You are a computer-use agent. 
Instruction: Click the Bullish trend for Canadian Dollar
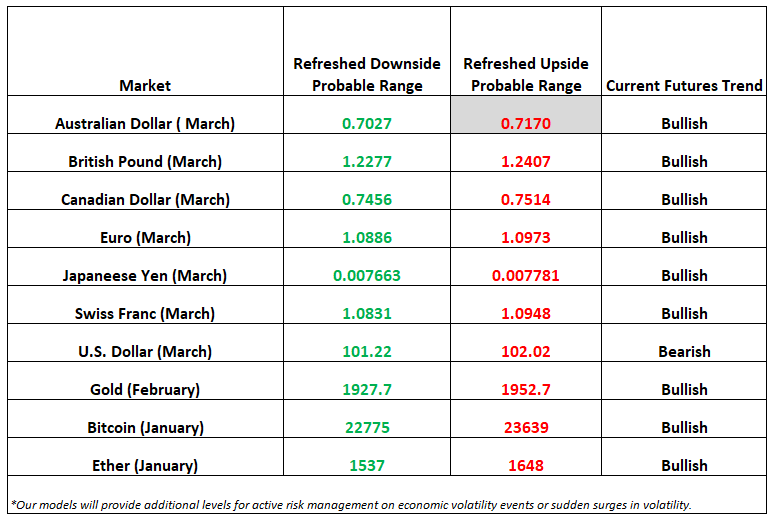[x=684, y=199]
